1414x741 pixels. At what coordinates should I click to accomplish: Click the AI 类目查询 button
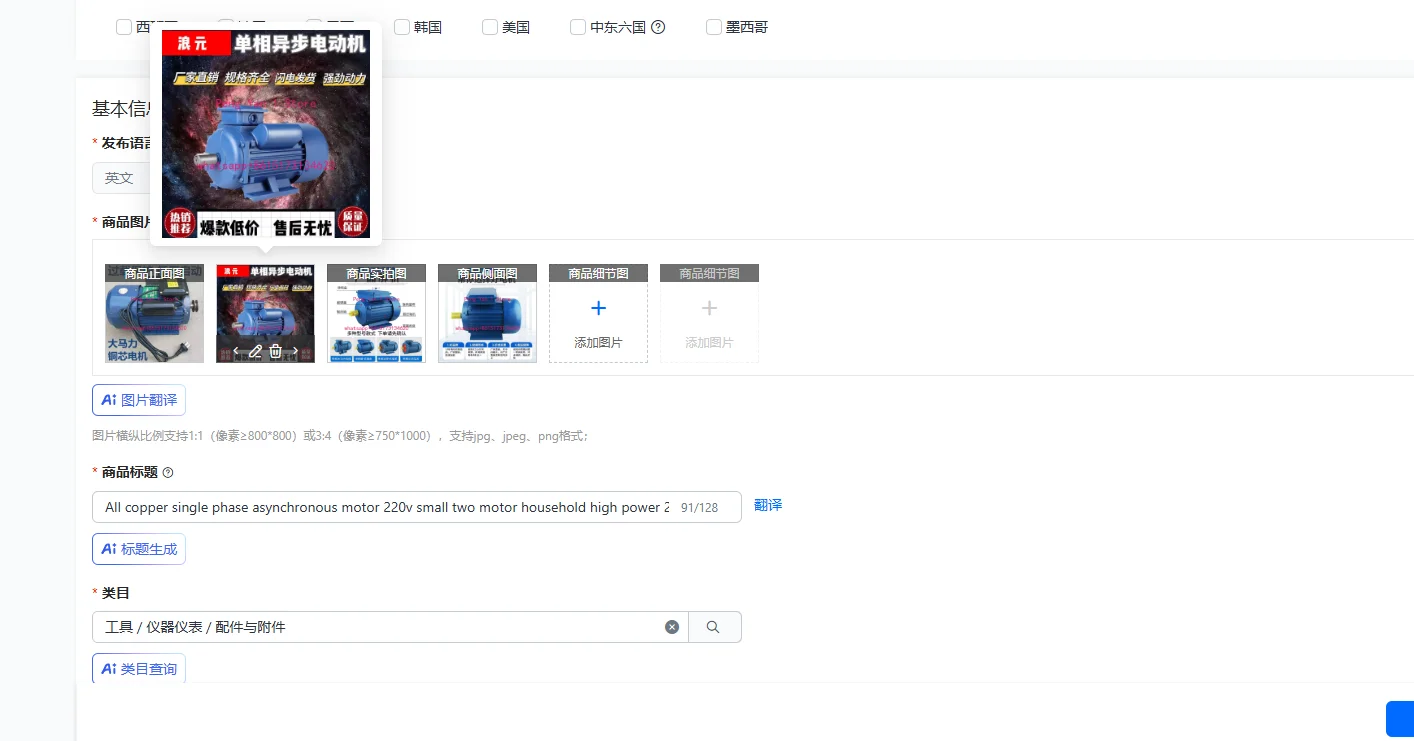(139, 669)
